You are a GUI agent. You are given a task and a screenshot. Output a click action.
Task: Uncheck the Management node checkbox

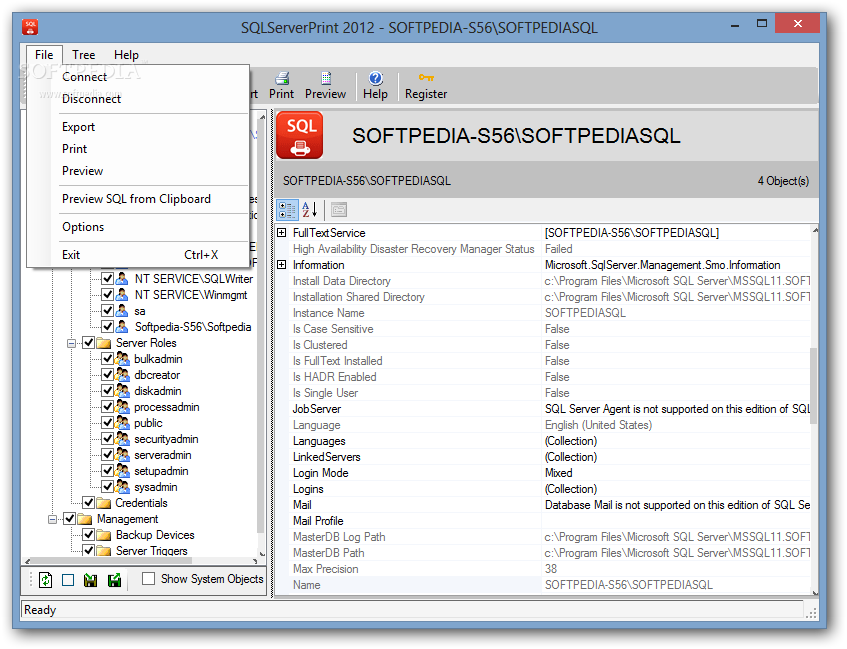tap(70, 519)
